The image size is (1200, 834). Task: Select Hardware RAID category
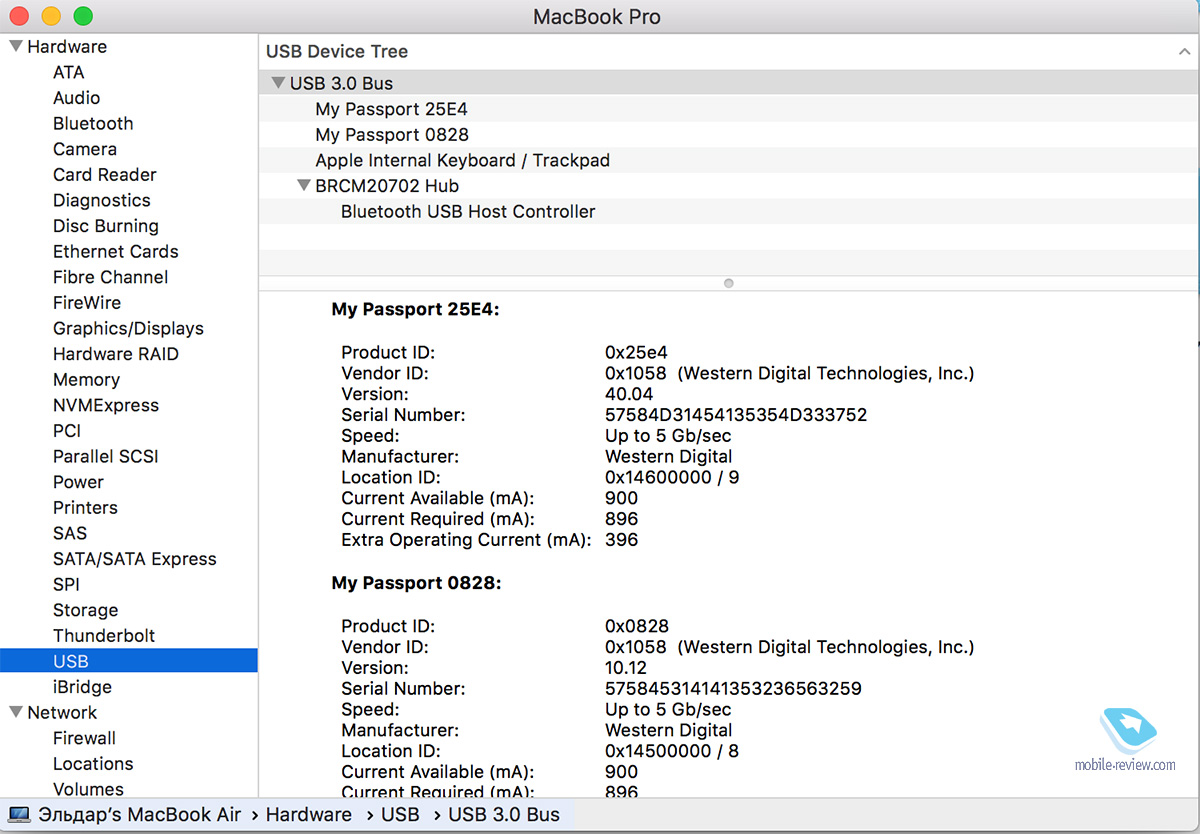(x=116, y=354)
